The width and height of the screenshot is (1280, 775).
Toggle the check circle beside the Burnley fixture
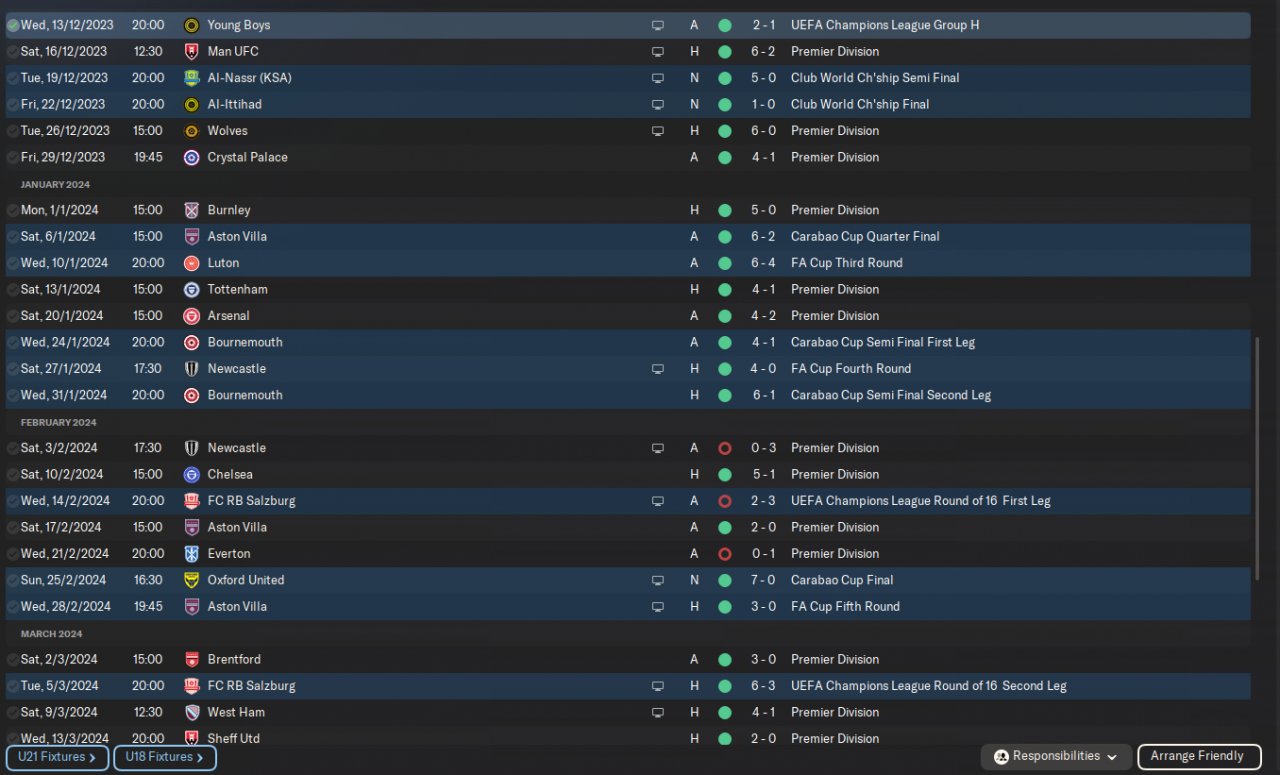click(13, 211)
